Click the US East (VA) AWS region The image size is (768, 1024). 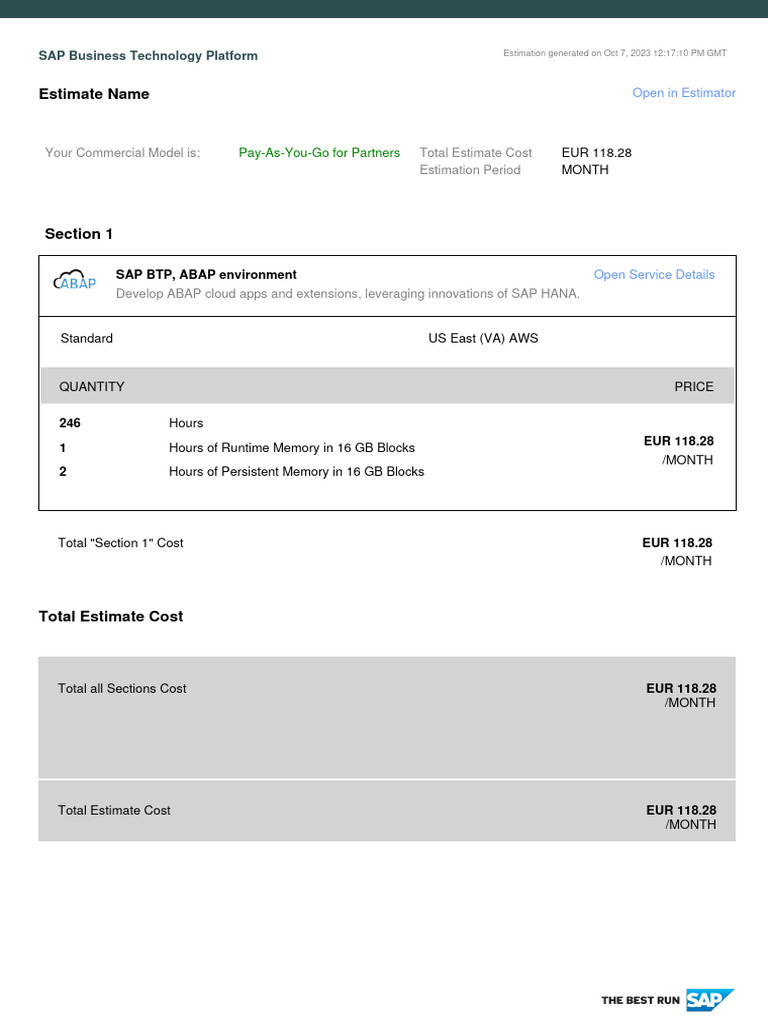tap(483, 339)
